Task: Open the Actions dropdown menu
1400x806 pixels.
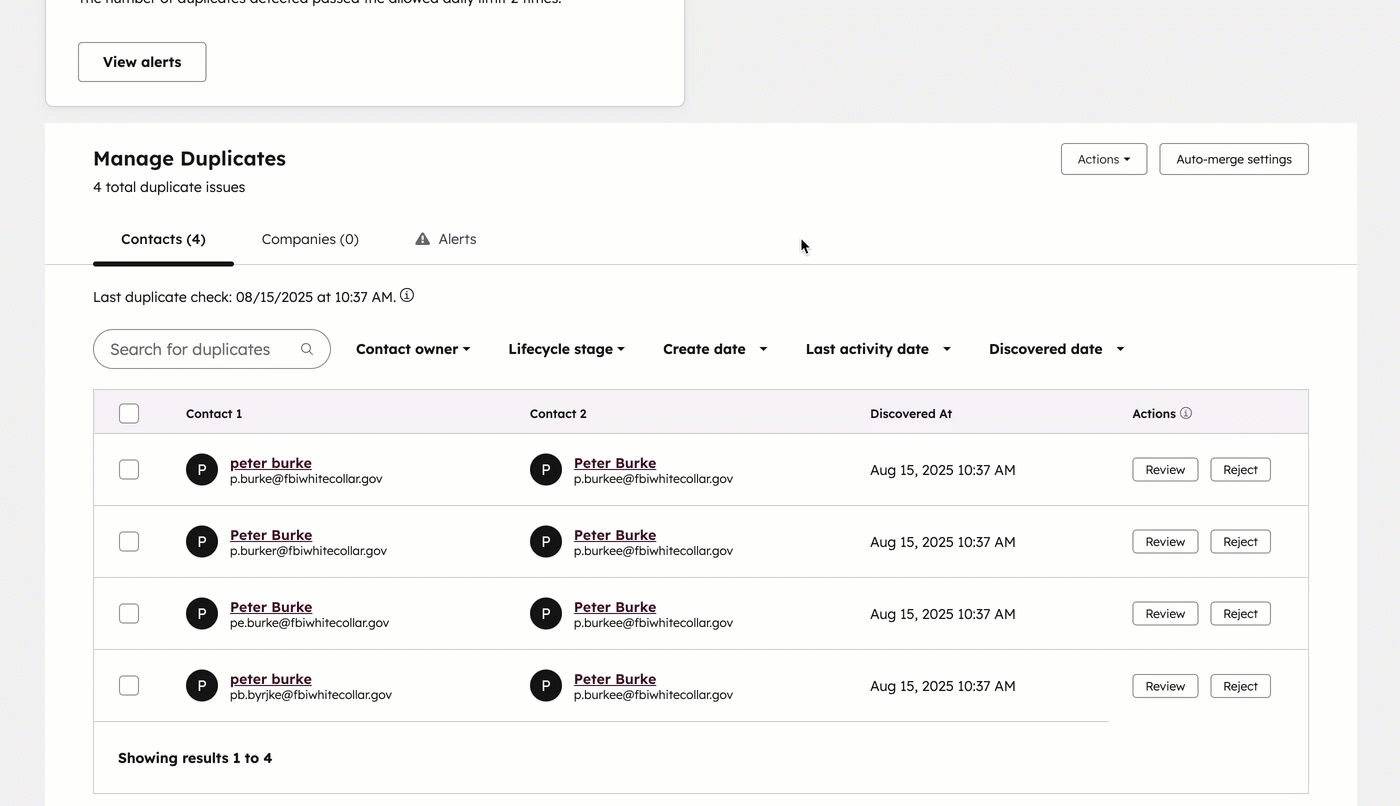Action: coord(1103,158)
